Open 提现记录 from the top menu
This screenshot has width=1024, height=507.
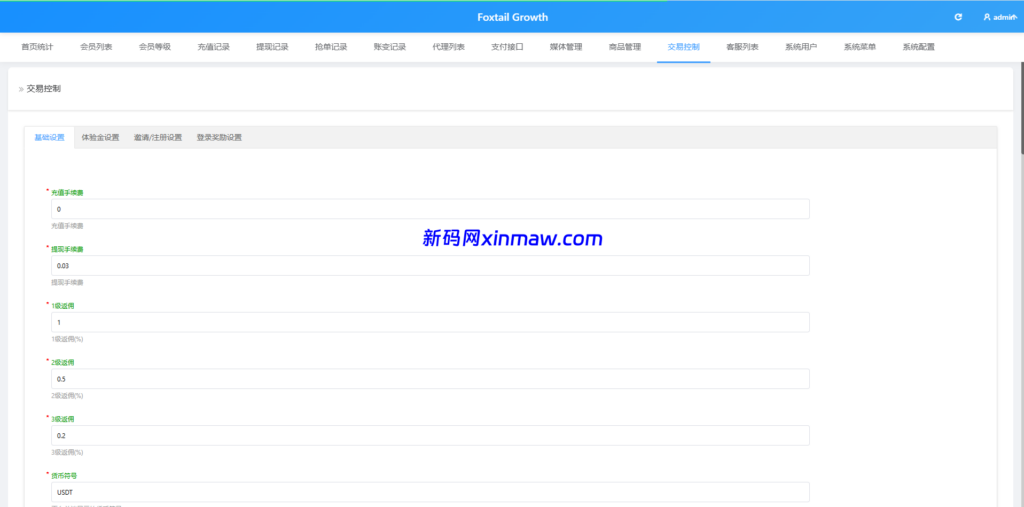(x=272, y=47)
